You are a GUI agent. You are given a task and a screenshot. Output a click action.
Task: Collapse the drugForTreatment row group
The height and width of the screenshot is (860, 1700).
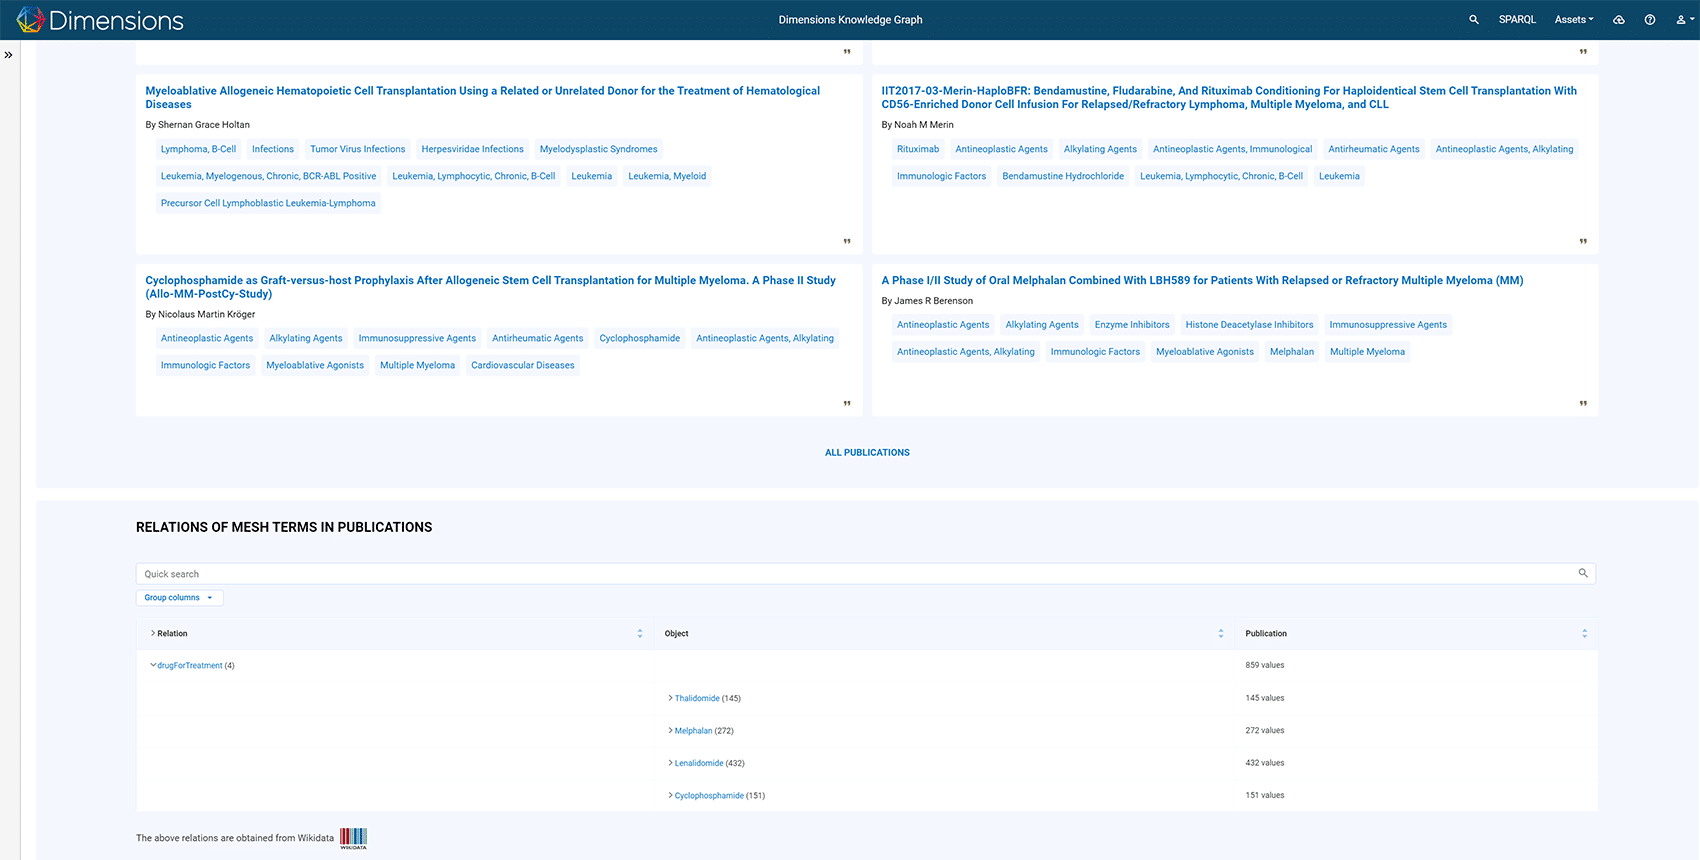[153, 665]
